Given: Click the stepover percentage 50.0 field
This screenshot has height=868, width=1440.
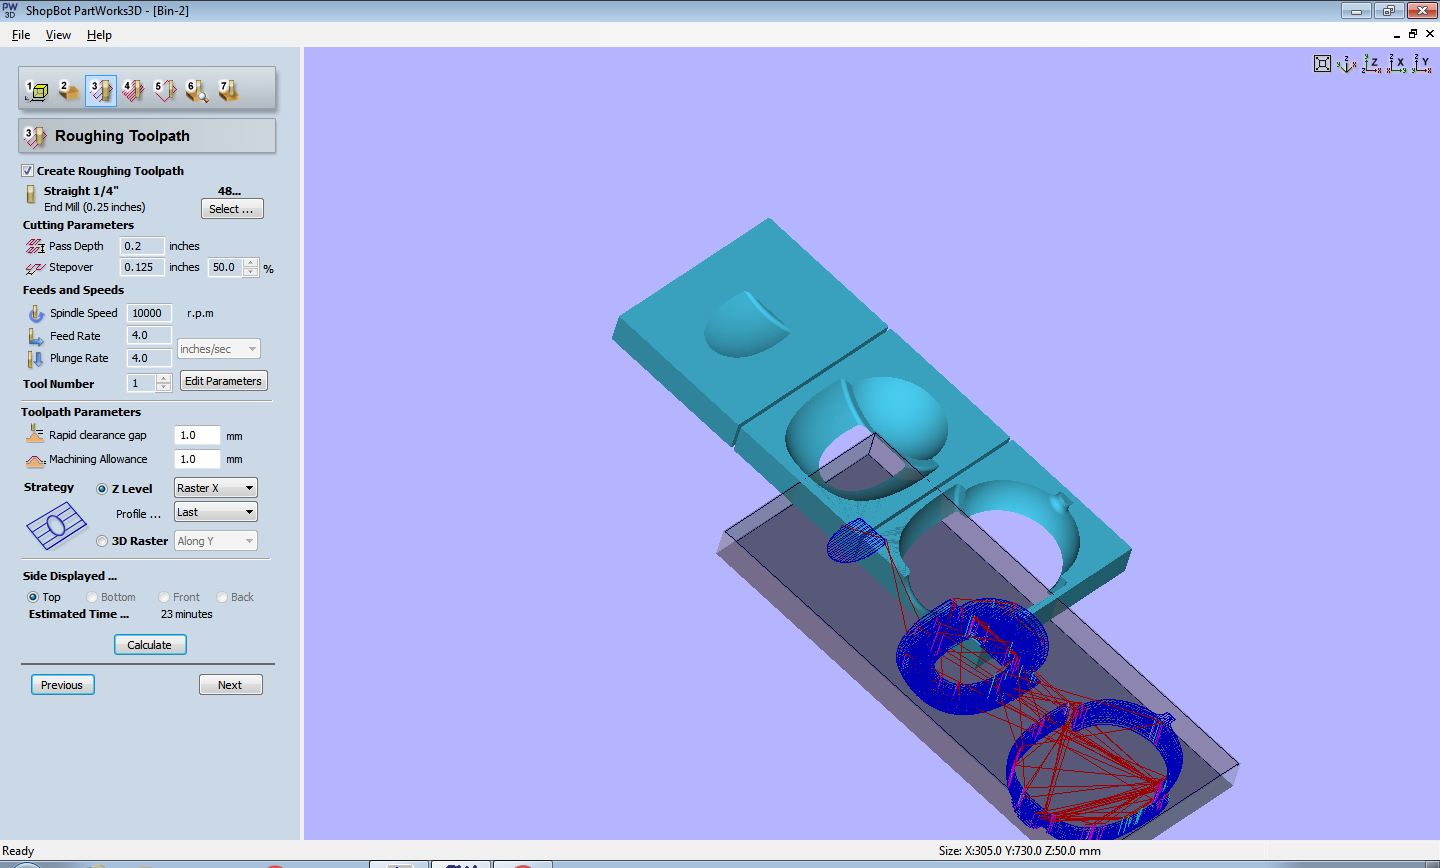Looking at the screenshot, I should [x=225, y=268].
